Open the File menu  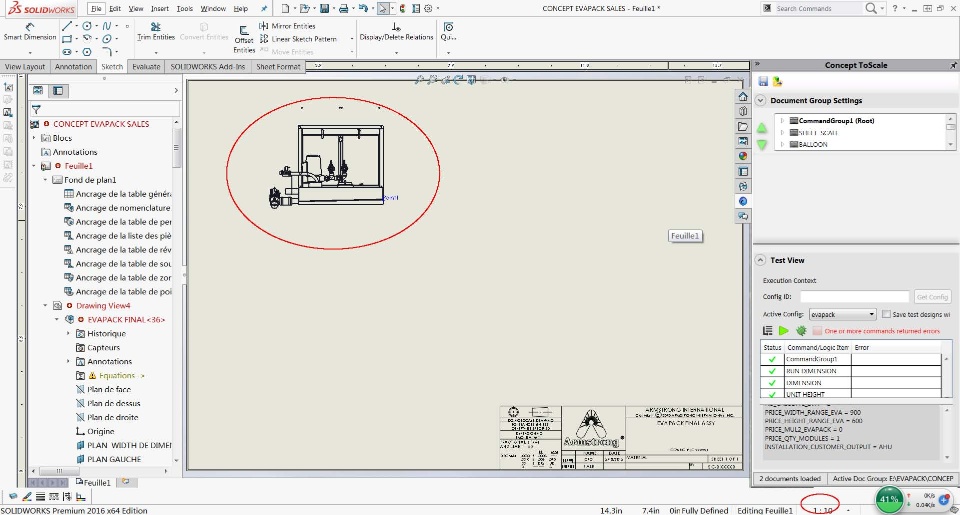[96, 9]
